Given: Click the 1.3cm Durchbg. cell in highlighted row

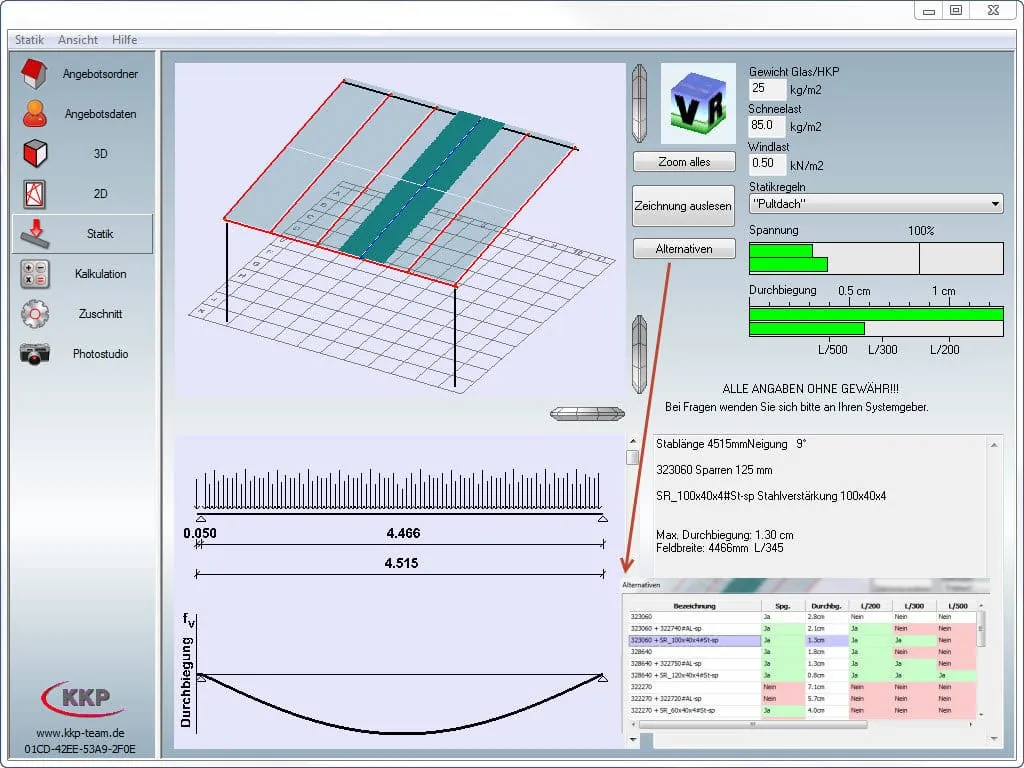Looking at the screenshot, I should [x=826, y=640].
